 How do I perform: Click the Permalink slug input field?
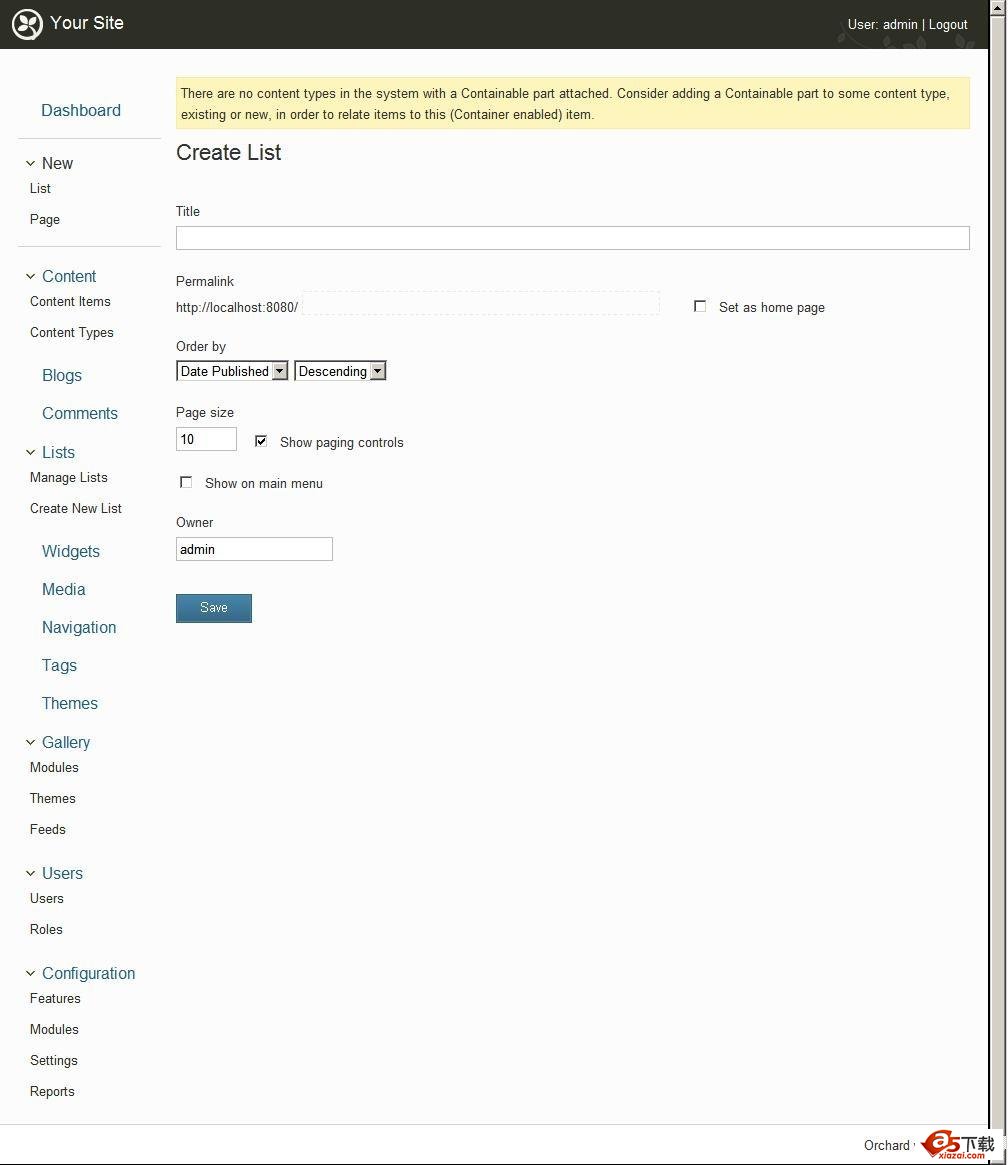pos(481,304)
